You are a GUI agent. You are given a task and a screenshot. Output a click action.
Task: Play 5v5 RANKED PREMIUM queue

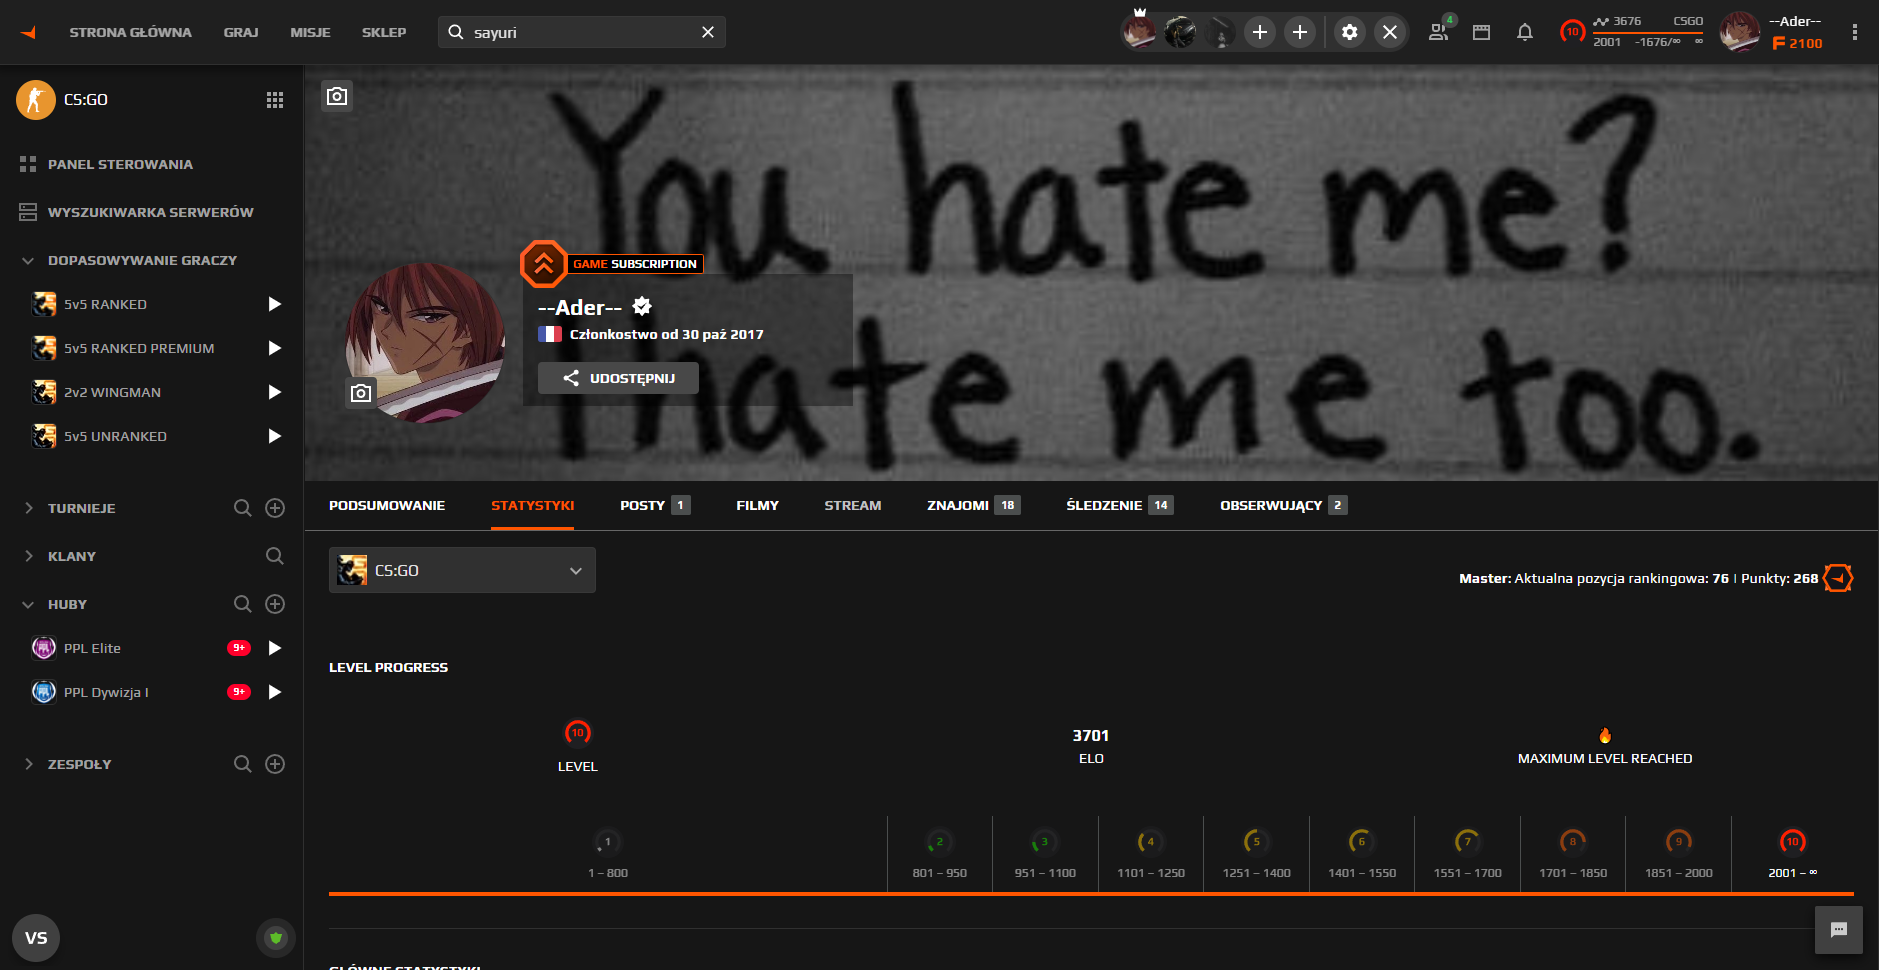[275, 348]
